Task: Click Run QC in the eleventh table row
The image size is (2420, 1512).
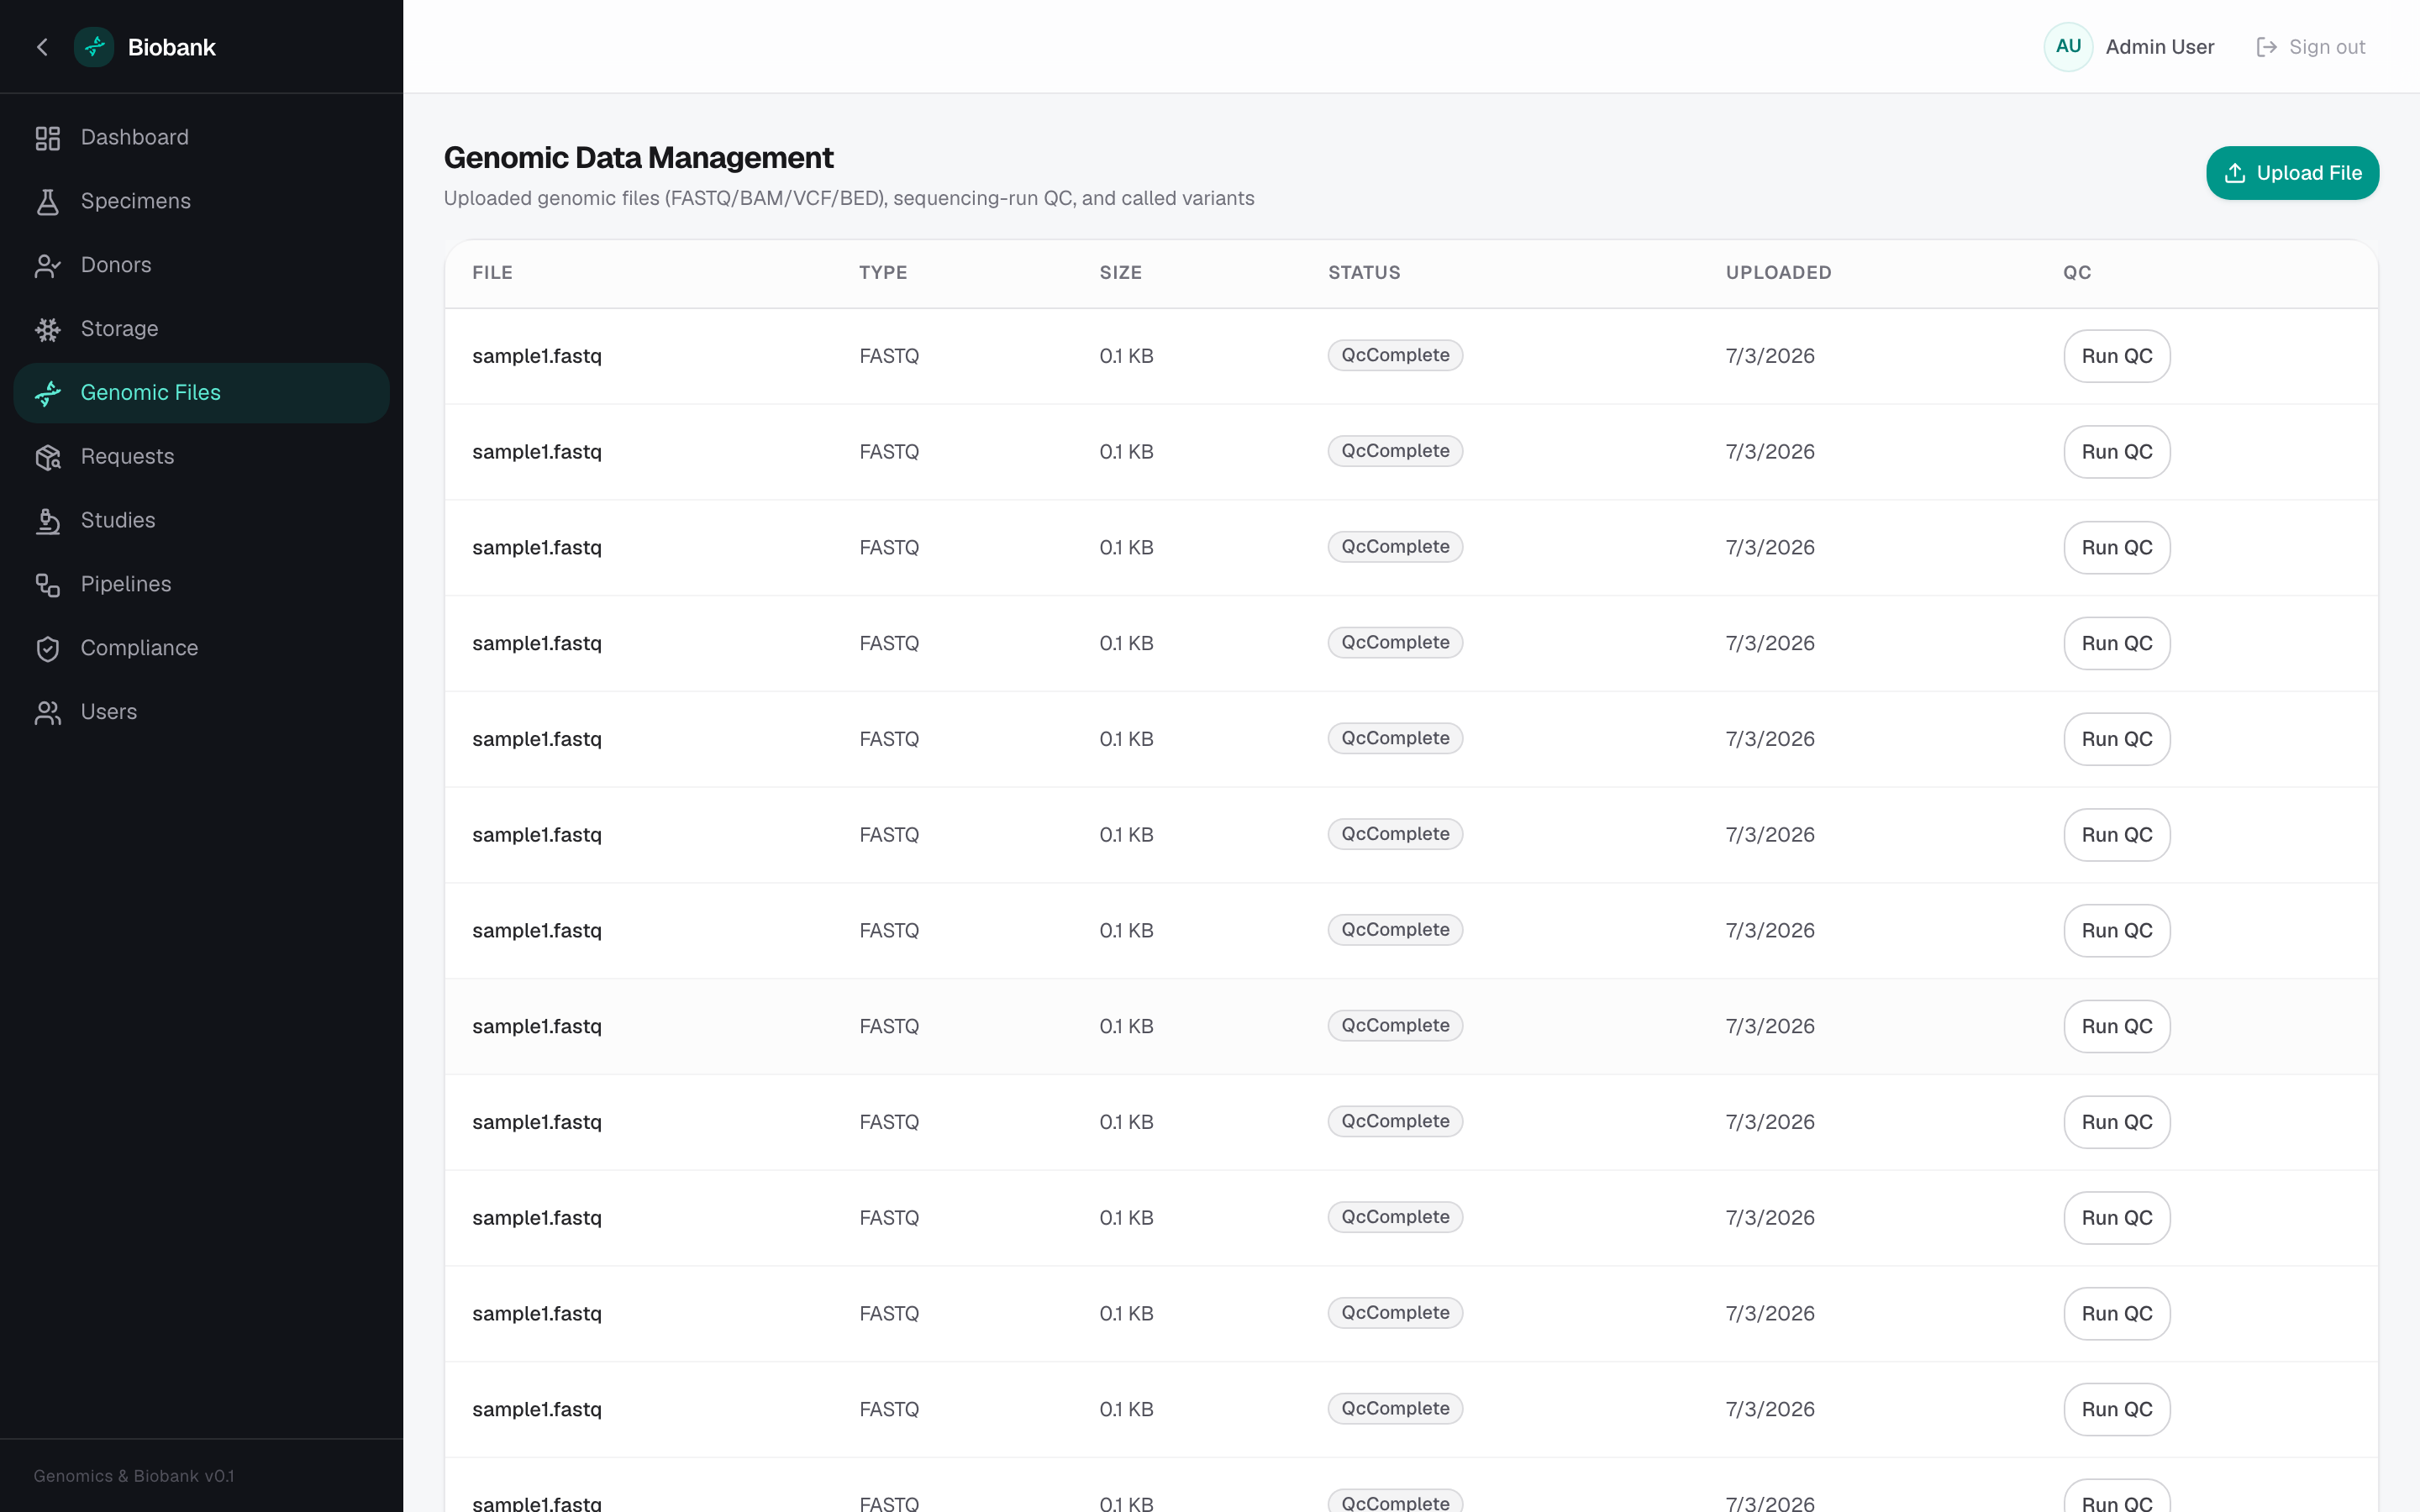Action: 2116,1314
